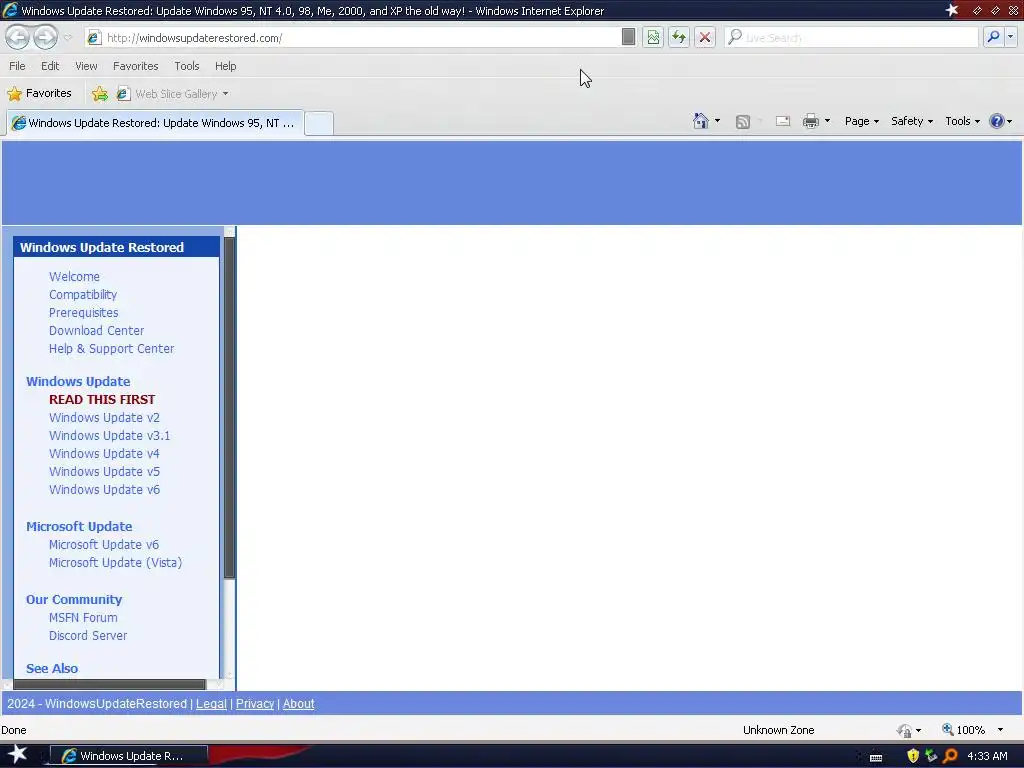This screenshot has height=768, width=1024.
Task: Open the Help menu
Action: click(225, 66)
